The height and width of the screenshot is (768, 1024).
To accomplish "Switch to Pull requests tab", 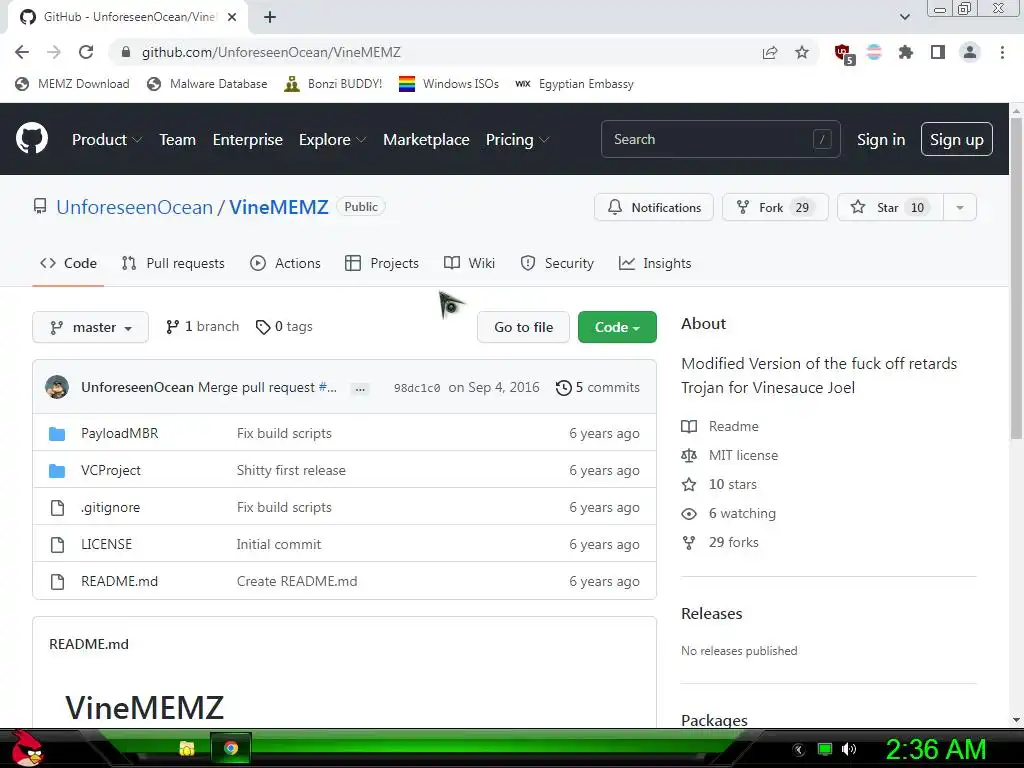I will (x=173, y=263).
